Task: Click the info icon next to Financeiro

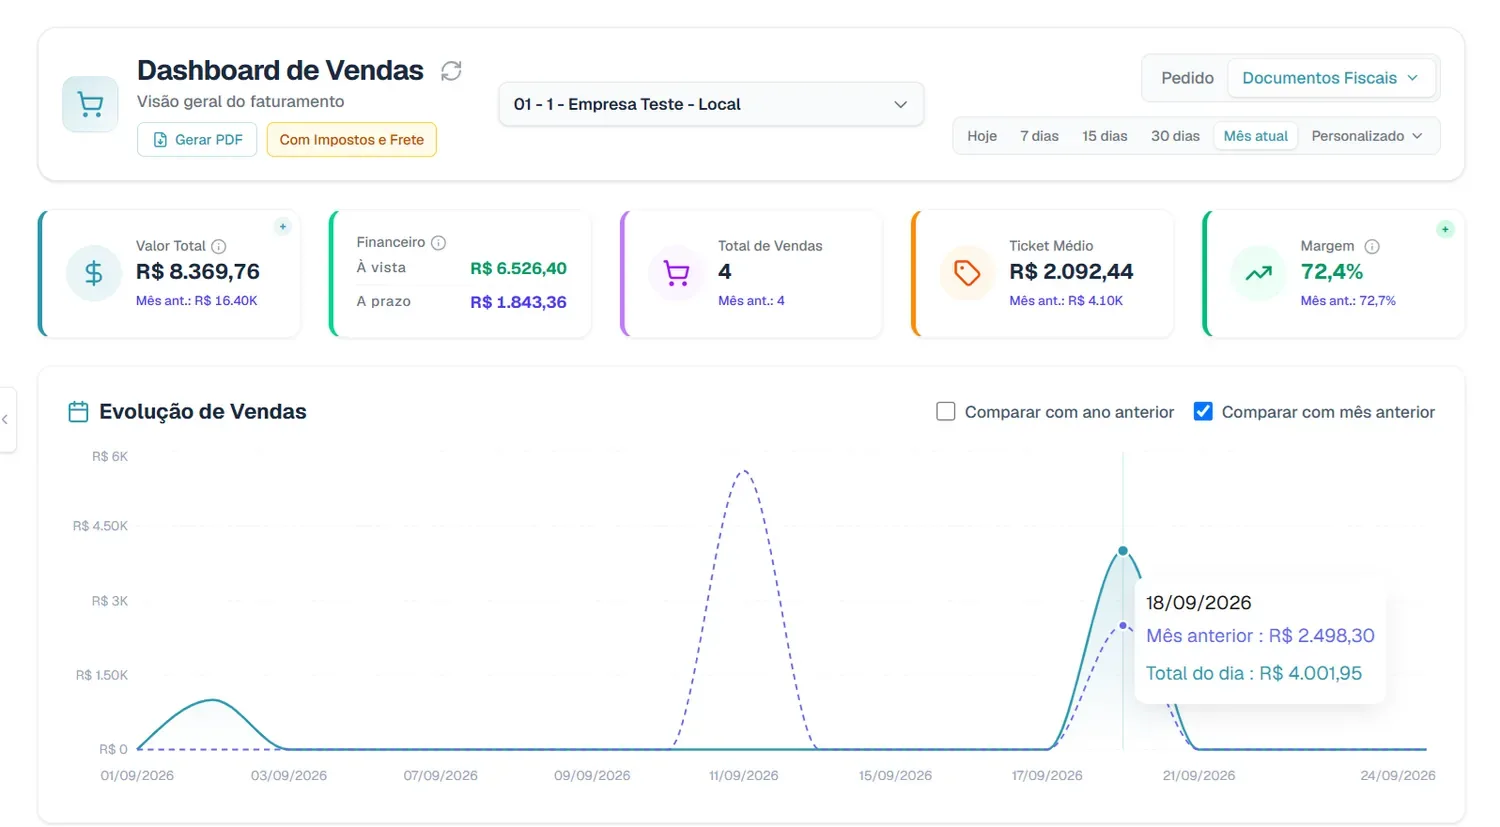Action: [438, 242]
